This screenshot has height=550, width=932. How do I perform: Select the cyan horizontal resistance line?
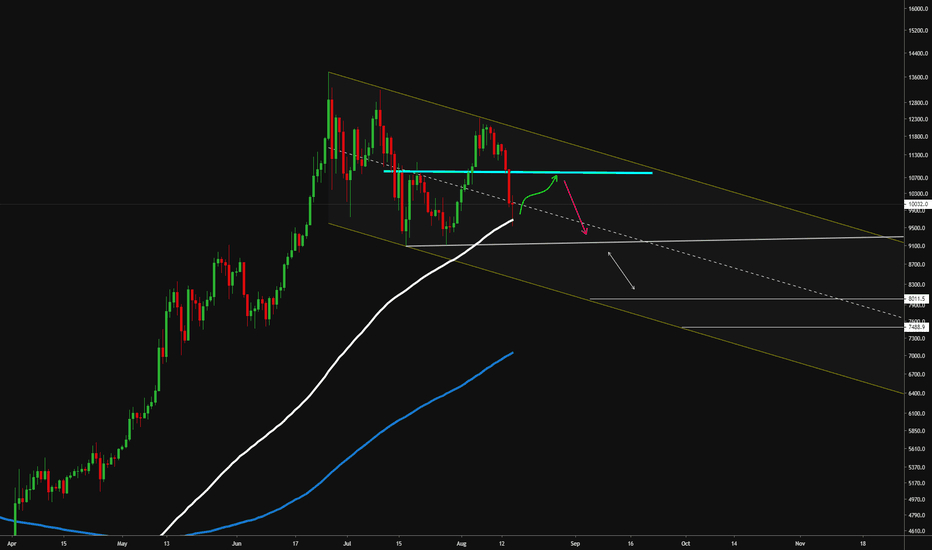tap(518, 172)
